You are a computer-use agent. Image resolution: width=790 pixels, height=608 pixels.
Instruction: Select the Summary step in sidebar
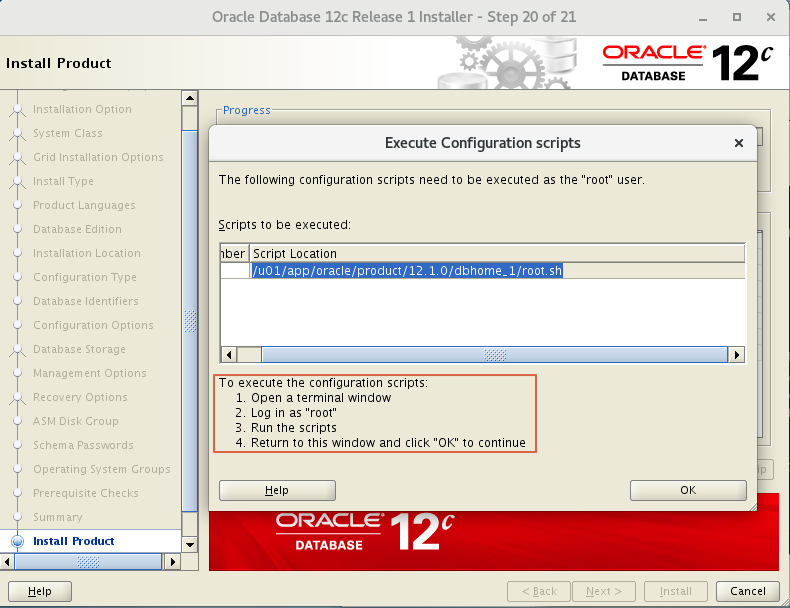(57, 517)
